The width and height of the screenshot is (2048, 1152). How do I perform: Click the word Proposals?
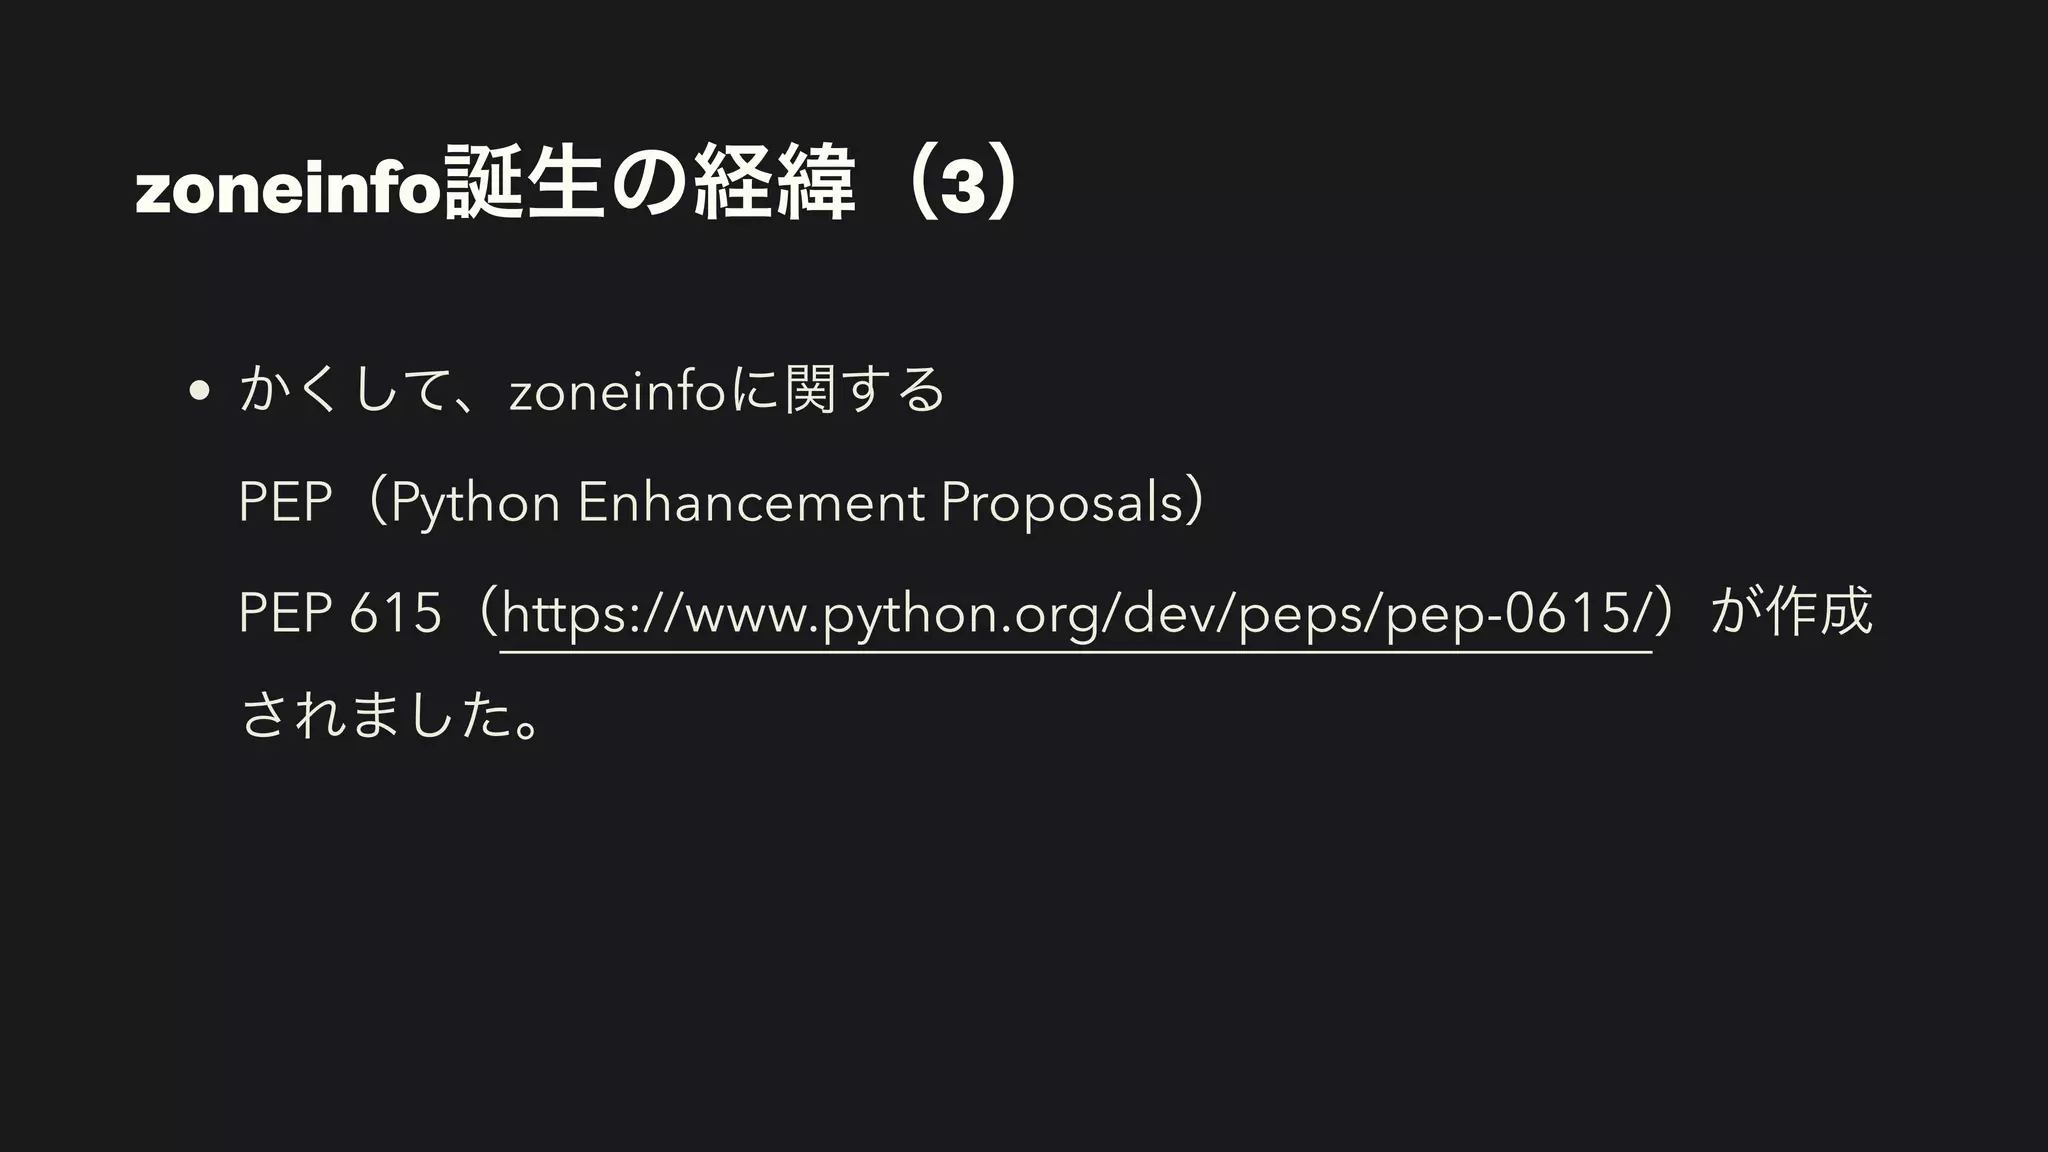pos(1062,503)
